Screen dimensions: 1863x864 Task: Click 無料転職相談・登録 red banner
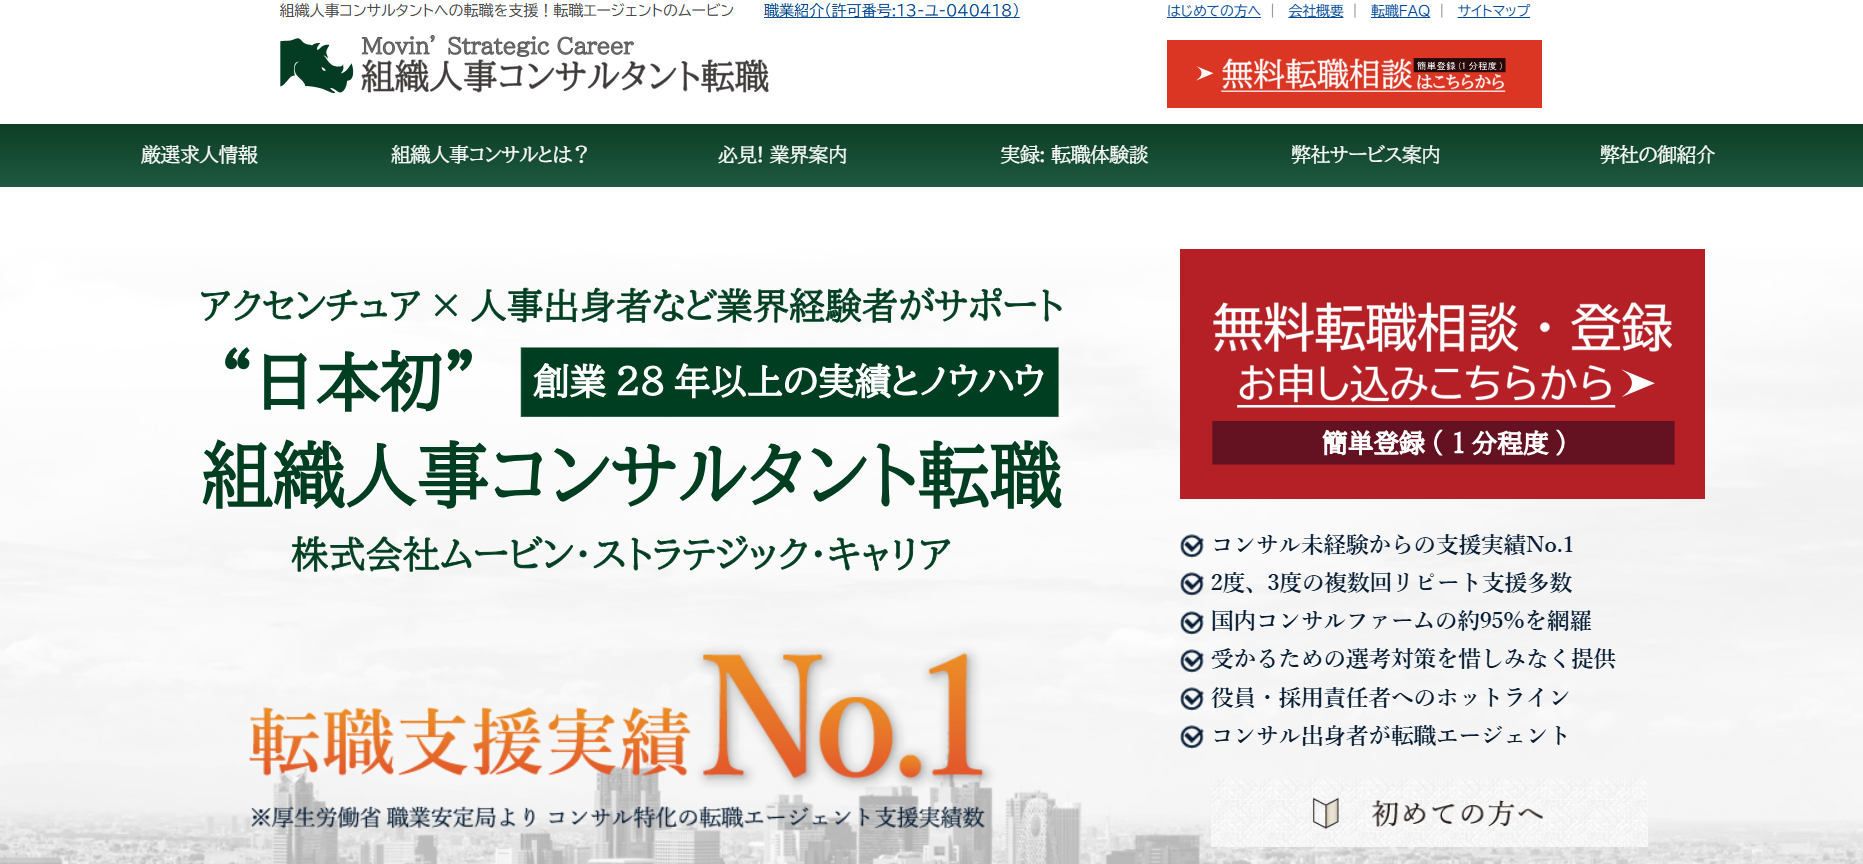(1442, 374)
